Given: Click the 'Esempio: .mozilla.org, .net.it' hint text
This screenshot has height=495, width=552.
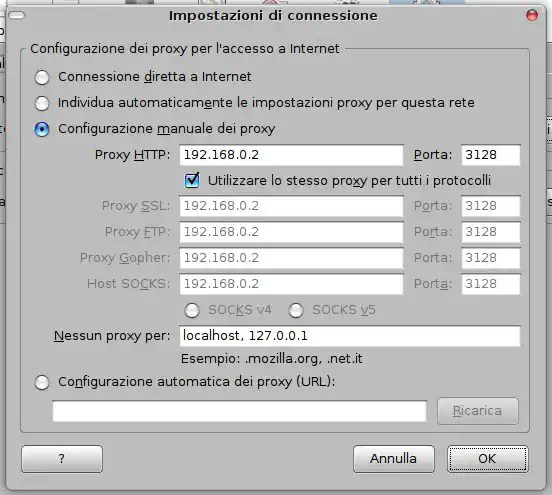Looking at the screenshot, I should pyautogui.click(x=271, y=359).
